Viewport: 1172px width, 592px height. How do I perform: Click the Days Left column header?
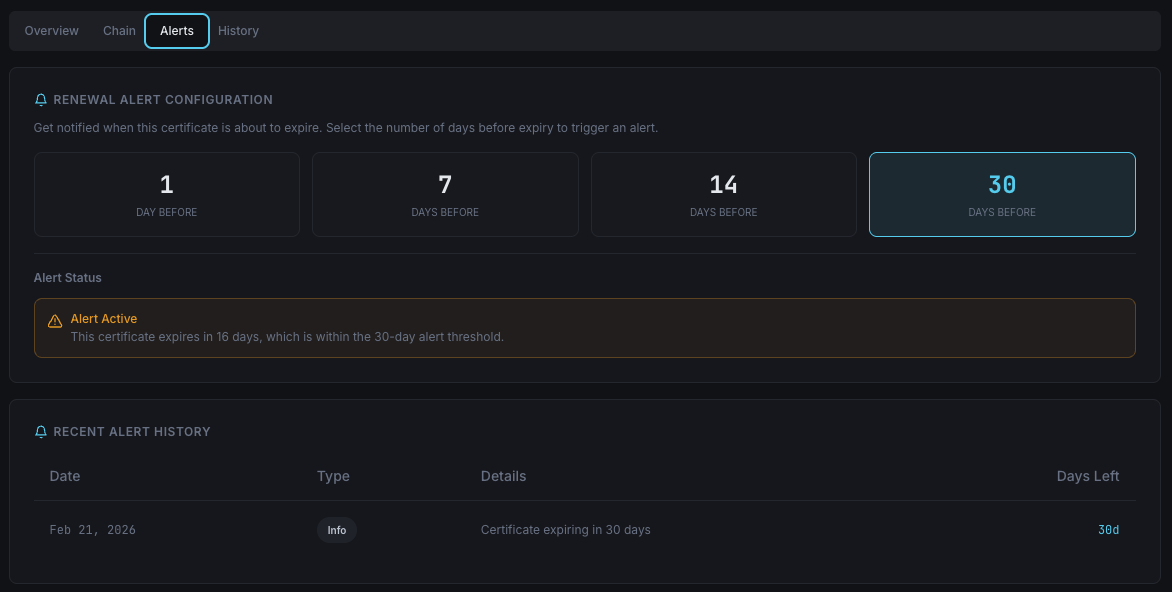tap(1088, 476)
